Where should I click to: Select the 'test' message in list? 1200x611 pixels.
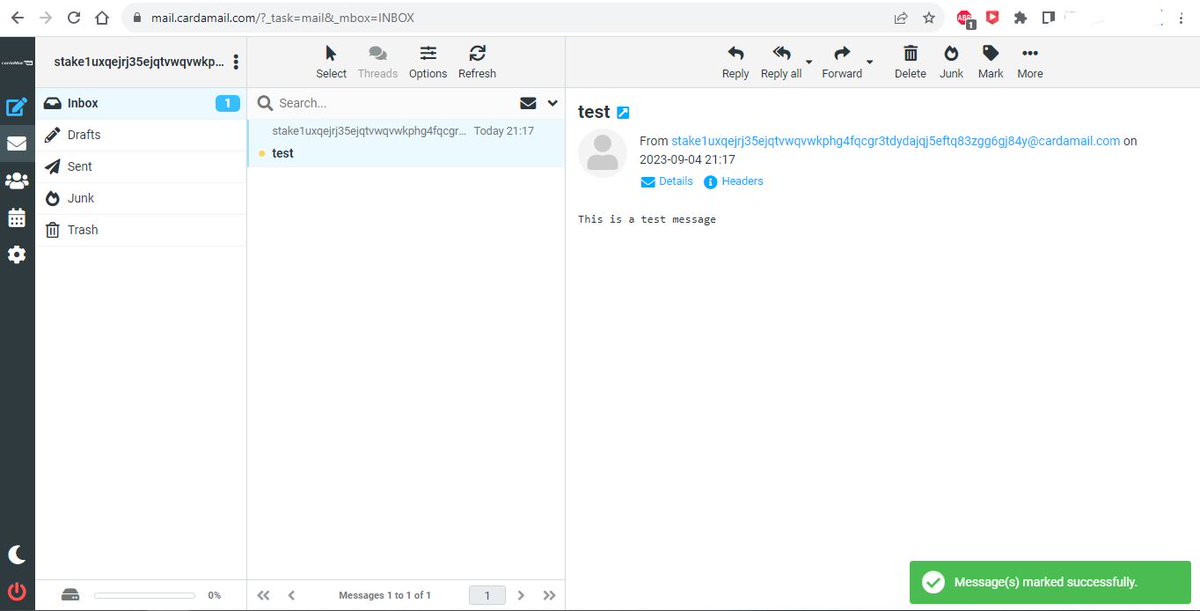click(x=406, y=142)
